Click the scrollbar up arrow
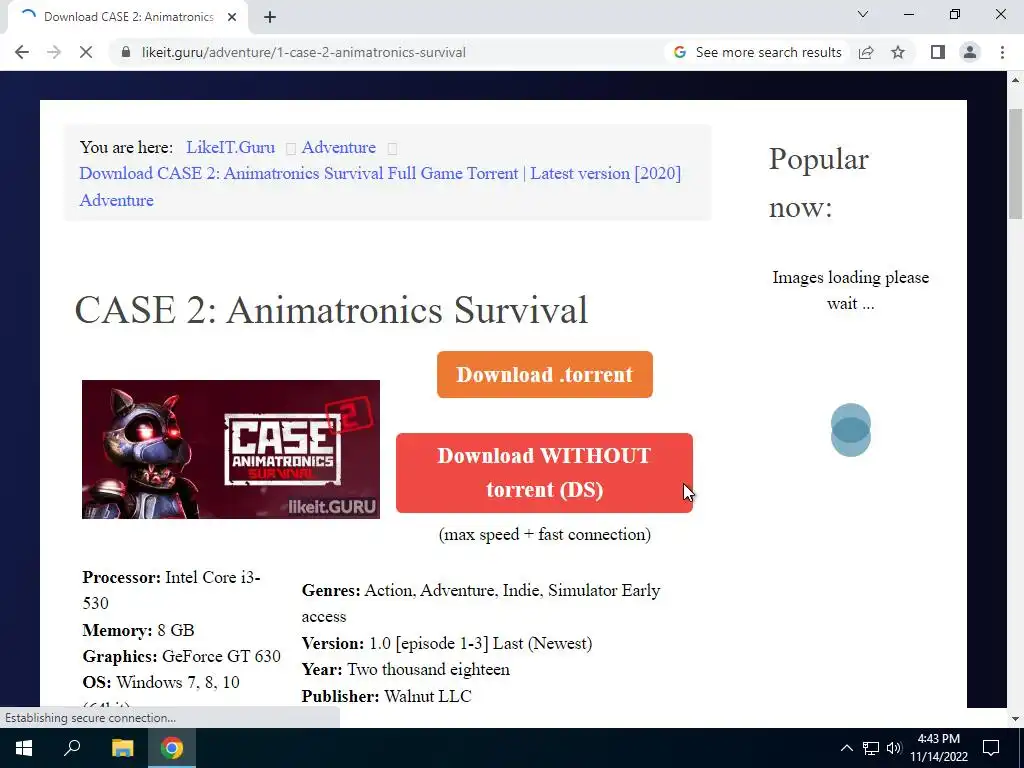The height and width of the screenshot is (768, 1024). click(x=1016, y=80)
